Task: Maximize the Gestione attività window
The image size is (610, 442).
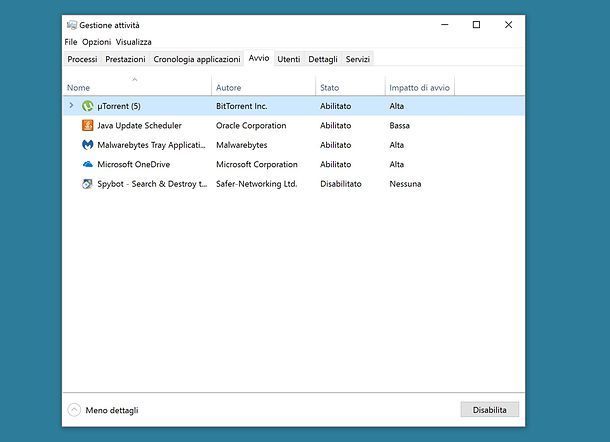Action: [476, 25]
